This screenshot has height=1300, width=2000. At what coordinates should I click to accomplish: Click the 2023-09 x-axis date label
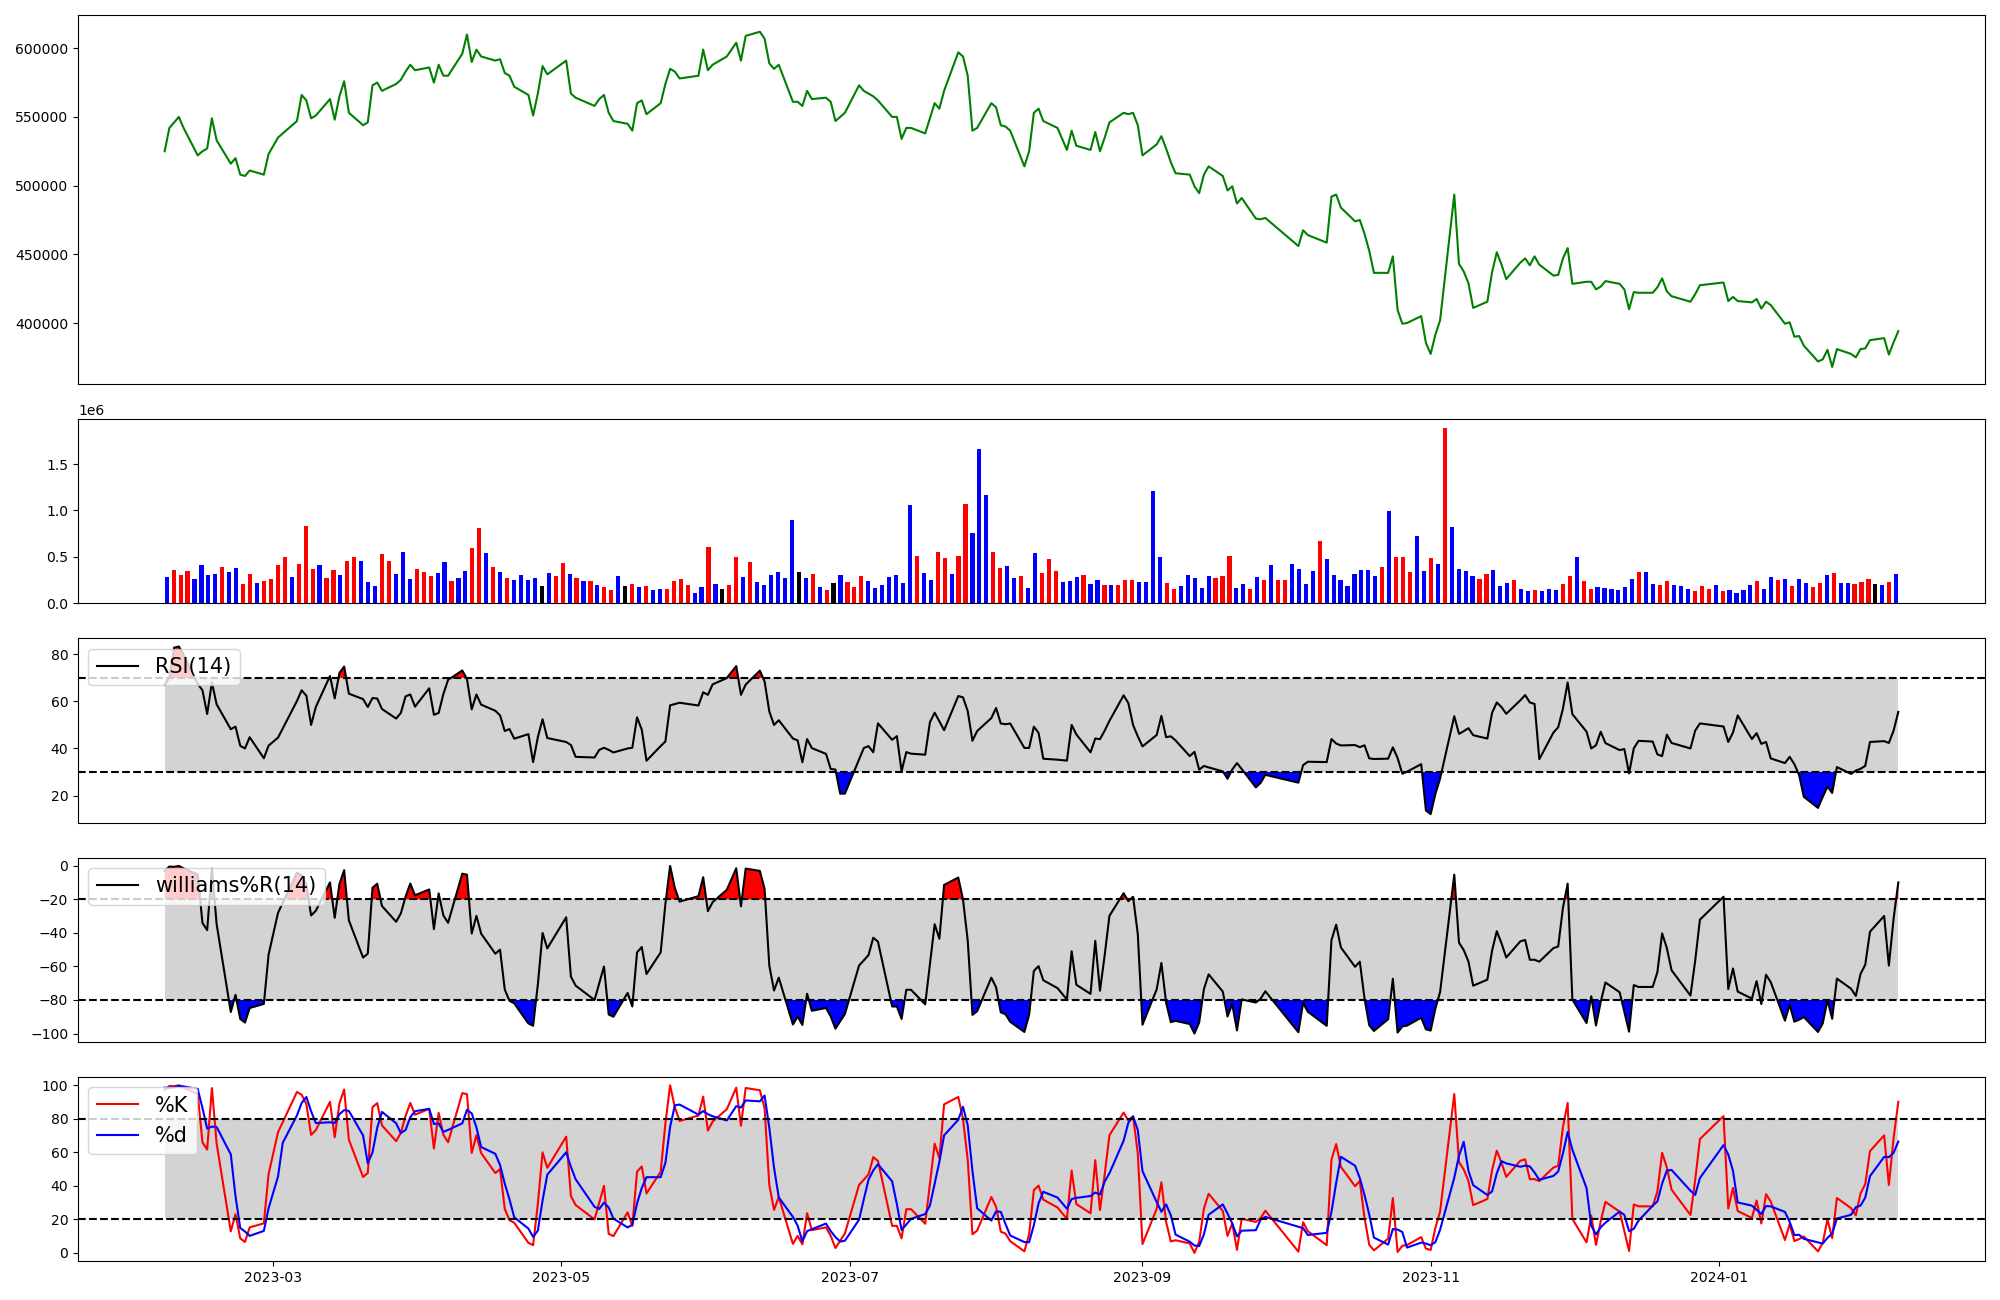[1141, 1277]
